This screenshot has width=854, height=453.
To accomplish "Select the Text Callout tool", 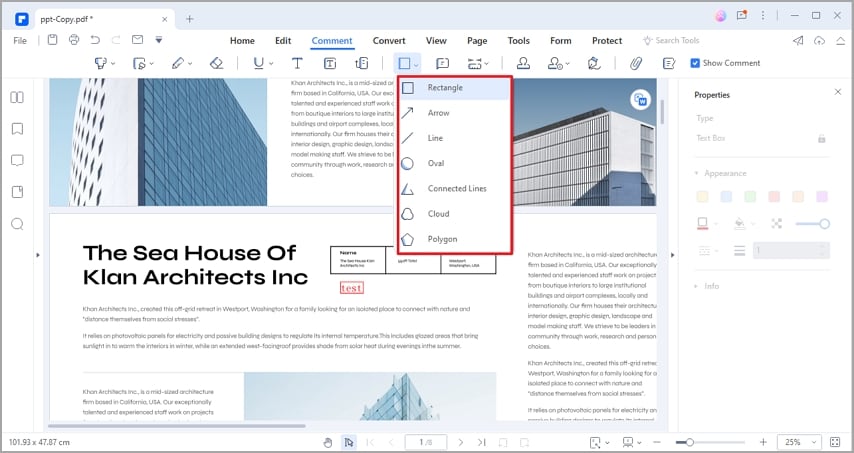I will (x=362, y=63).
